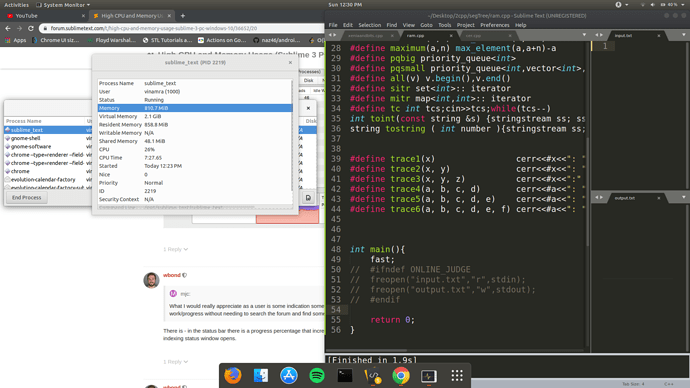Open System Monitor dock icon
690x388 pixels.
429,376
